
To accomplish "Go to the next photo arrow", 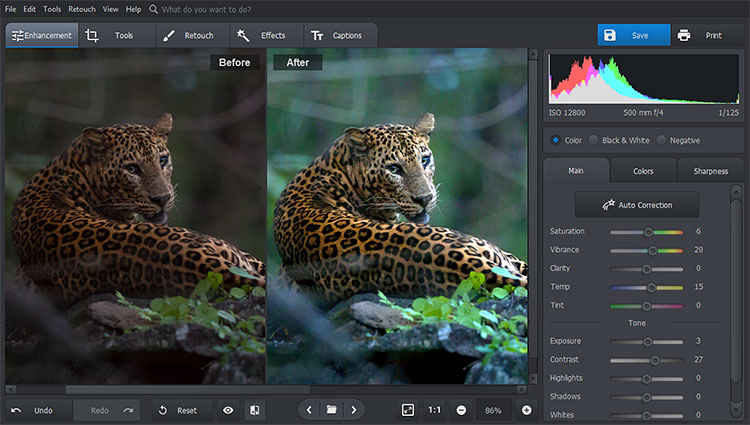I will (353, 410).
